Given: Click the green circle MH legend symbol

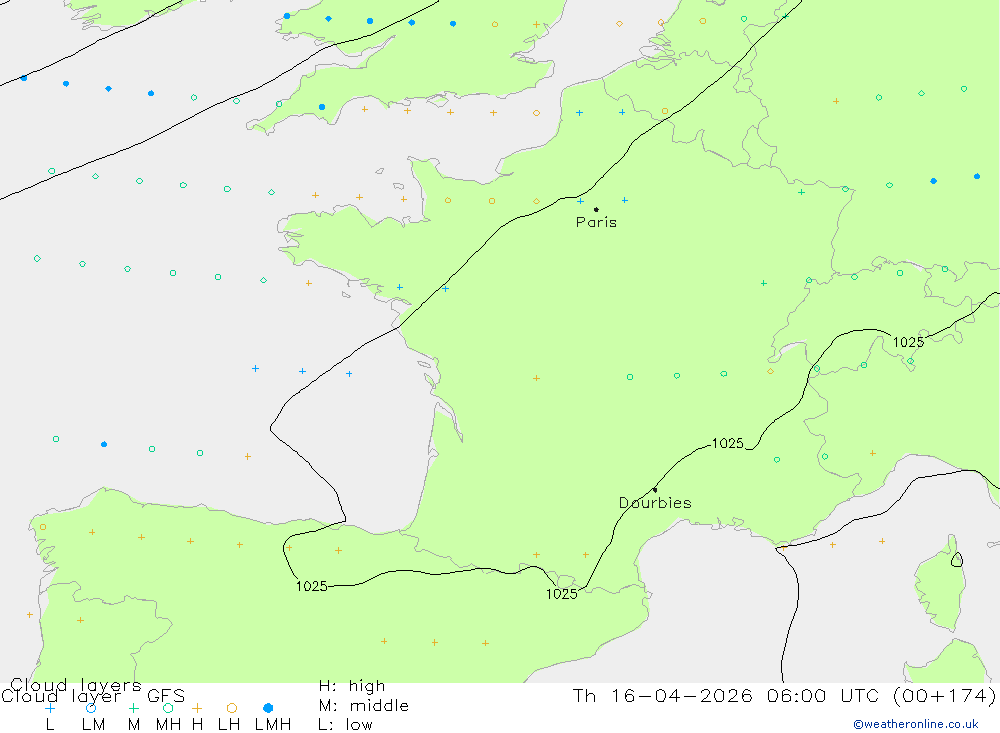Looking at the screenshot, I should (168, 708).
